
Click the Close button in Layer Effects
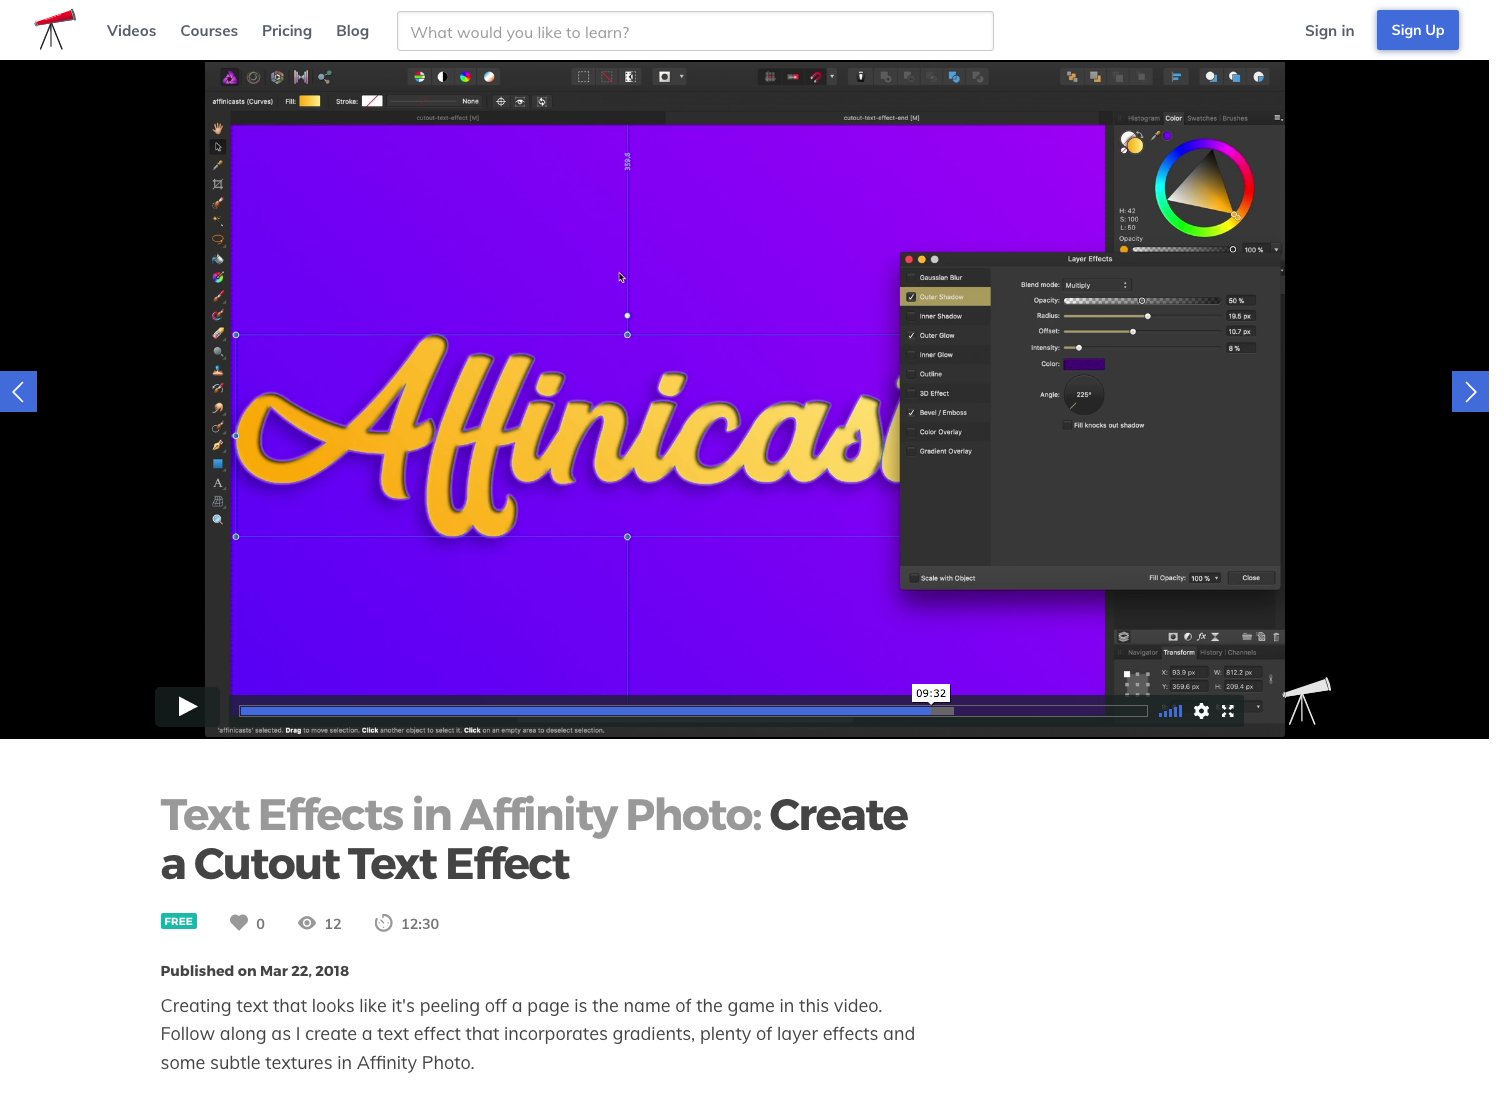pyautogui.click(x=1250, y=577)
